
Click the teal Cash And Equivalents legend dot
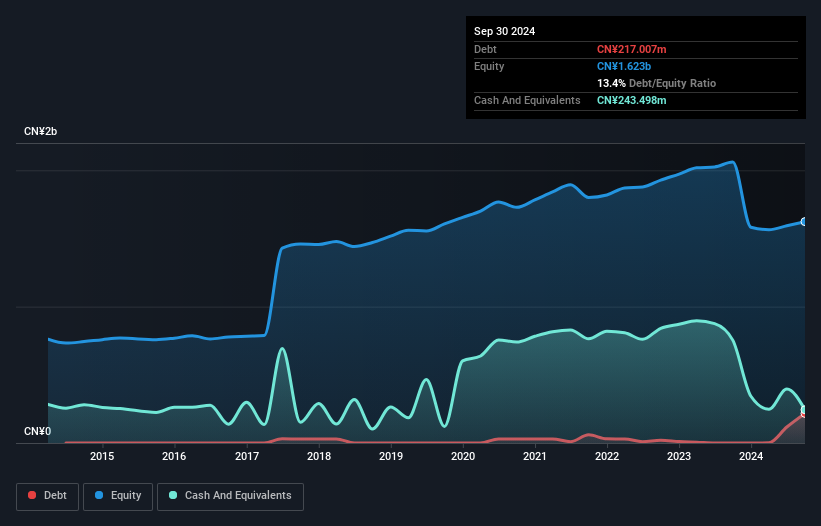point(173,495)
